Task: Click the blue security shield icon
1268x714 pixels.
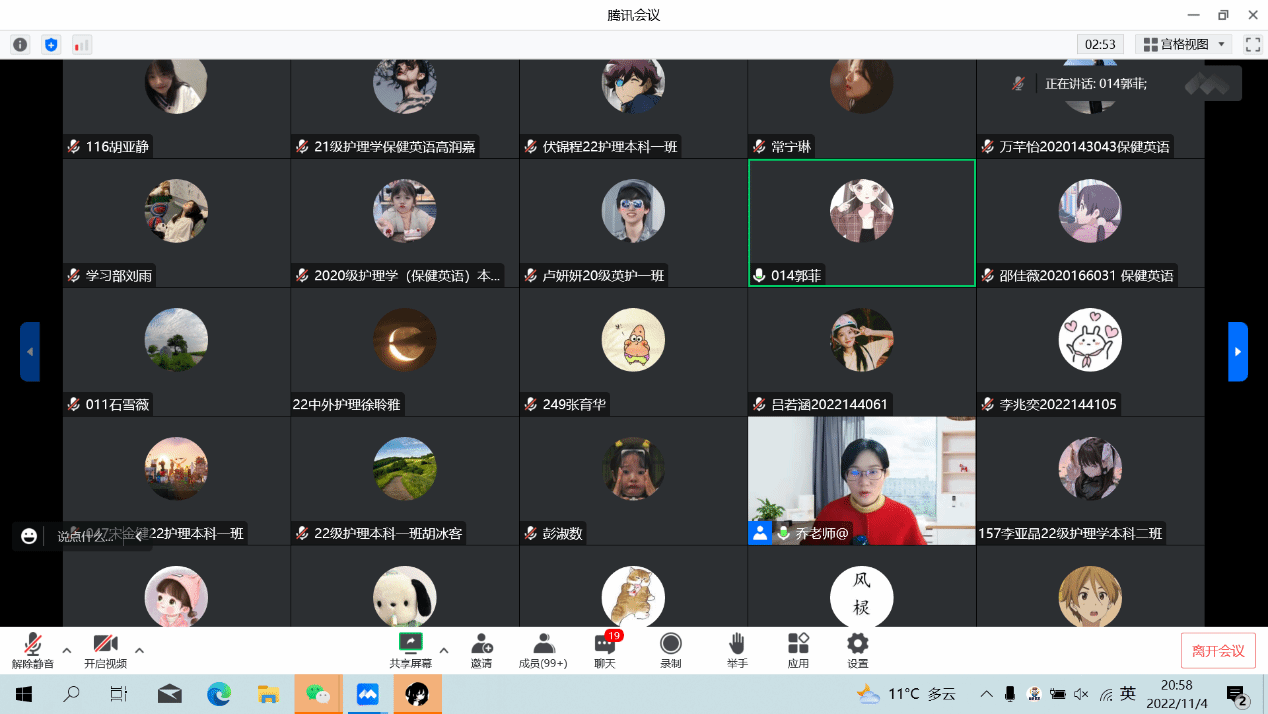Action: 51,44
